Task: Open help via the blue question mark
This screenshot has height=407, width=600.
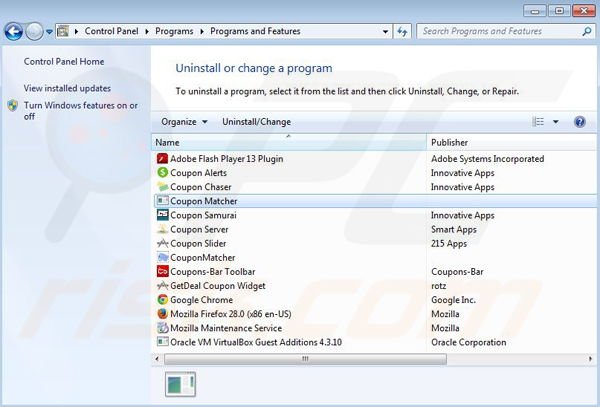Action: tap(580, 122)
